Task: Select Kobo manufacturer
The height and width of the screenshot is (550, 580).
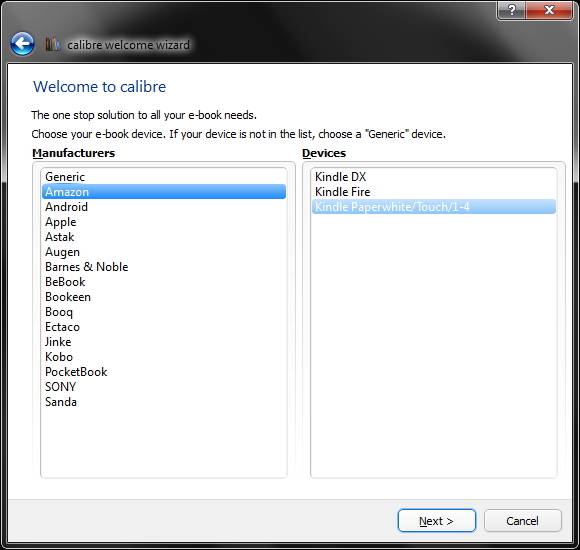Action: 164,357
